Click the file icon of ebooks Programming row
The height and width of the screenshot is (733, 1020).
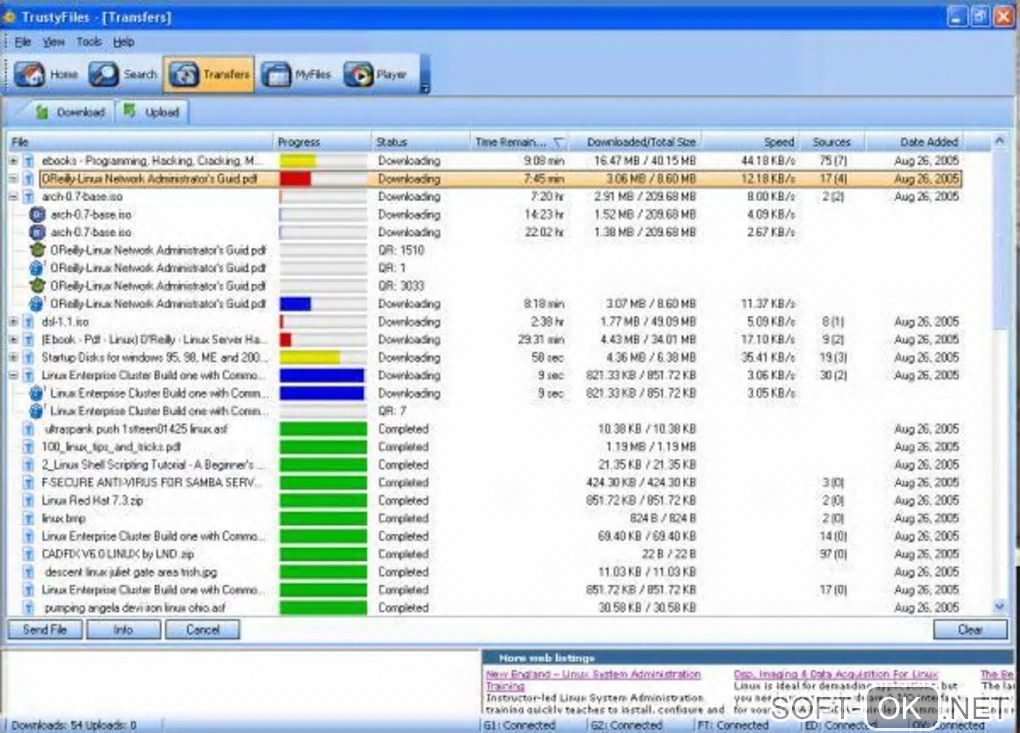(x=29, y=160)
